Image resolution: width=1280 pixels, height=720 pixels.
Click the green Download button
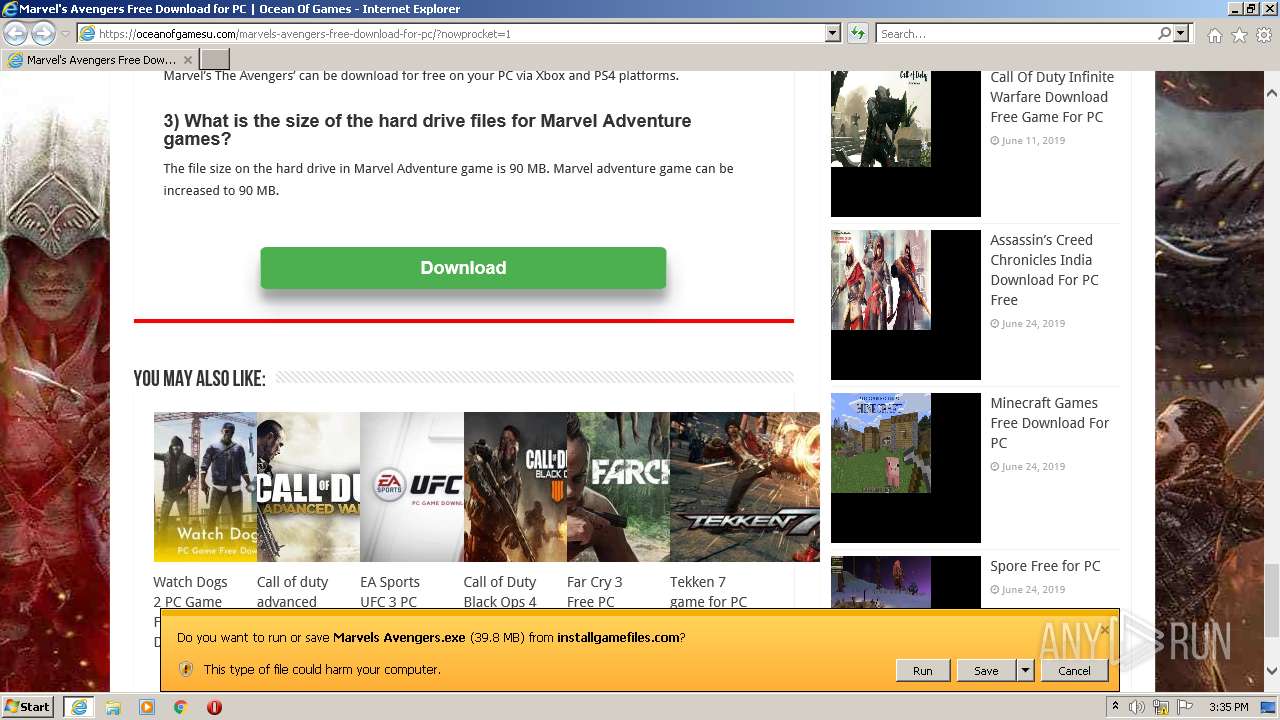coord(463,268)
